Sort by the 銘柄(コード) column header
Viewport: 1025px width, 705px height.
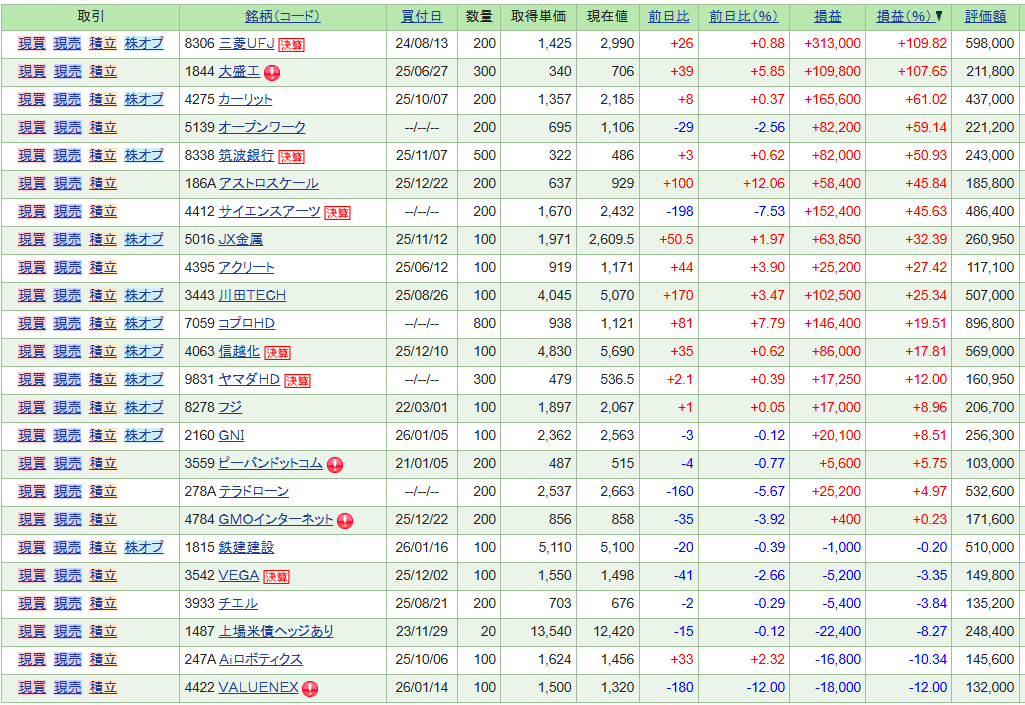(x=282, y=16)
